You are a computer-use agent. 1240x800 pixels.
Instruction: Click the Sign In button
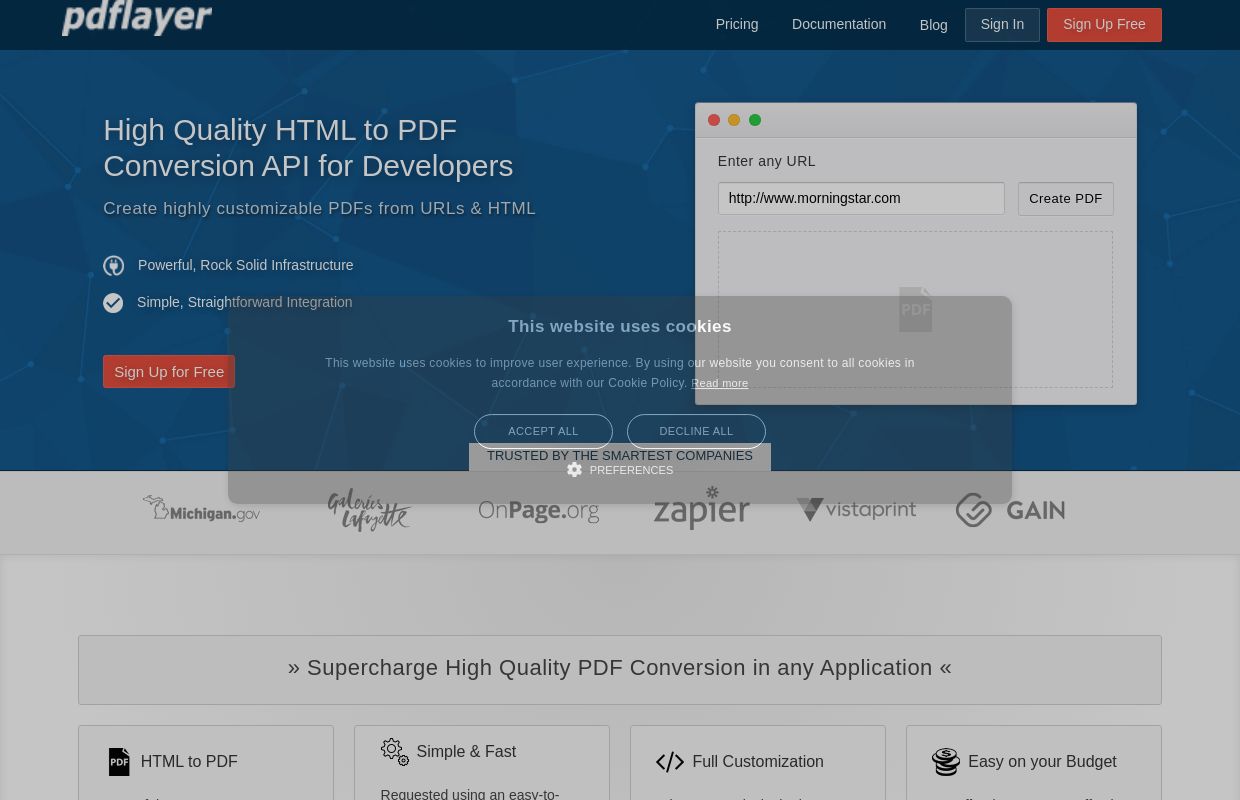1002,25
